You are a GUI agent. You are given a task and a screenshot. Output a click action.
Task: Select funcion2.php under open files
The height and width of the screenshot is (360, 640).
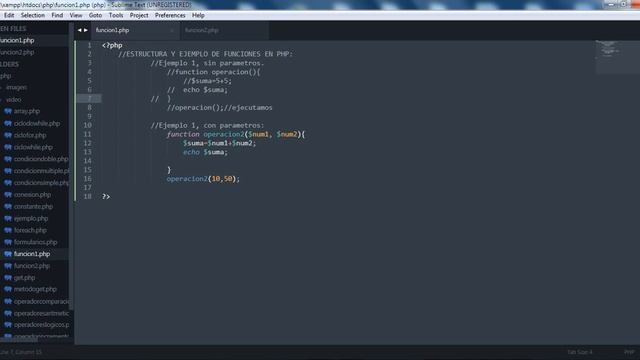34,52
